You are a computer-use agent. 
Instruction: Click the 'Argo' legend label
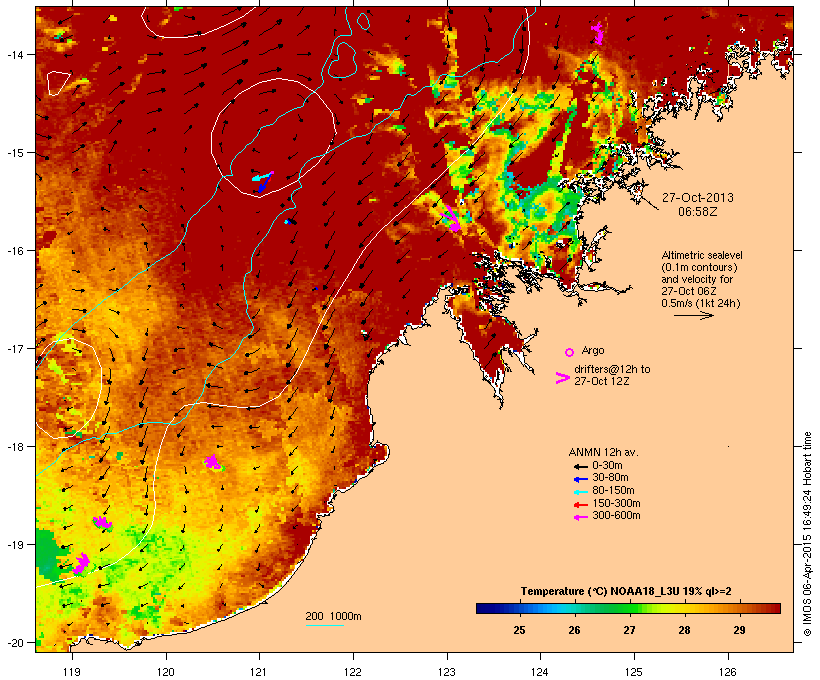click(x=593, y=350)
